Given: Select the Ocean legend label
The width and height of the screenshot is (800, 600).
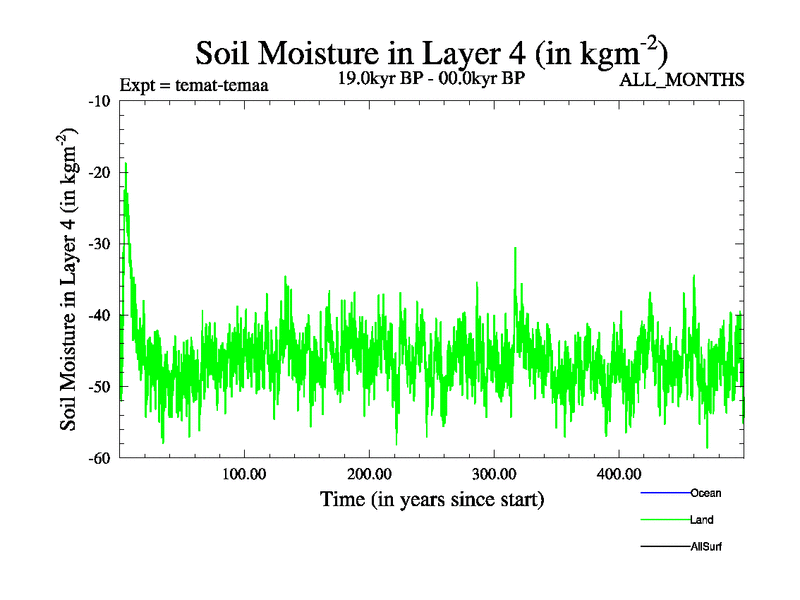Looking at the screenshot, I should [x=705, y=493].
